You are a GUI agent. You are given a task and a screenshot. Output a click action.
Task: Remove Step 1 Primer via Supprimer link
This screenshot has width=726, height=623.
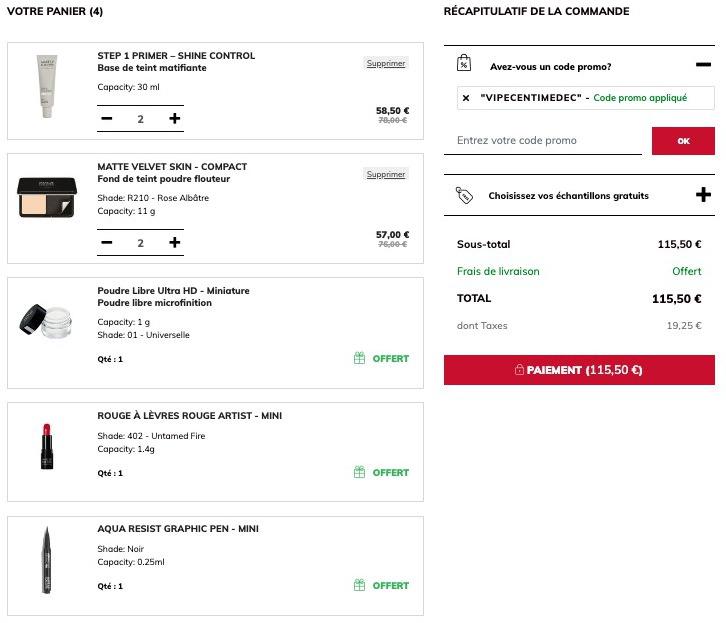pos(386,63)
